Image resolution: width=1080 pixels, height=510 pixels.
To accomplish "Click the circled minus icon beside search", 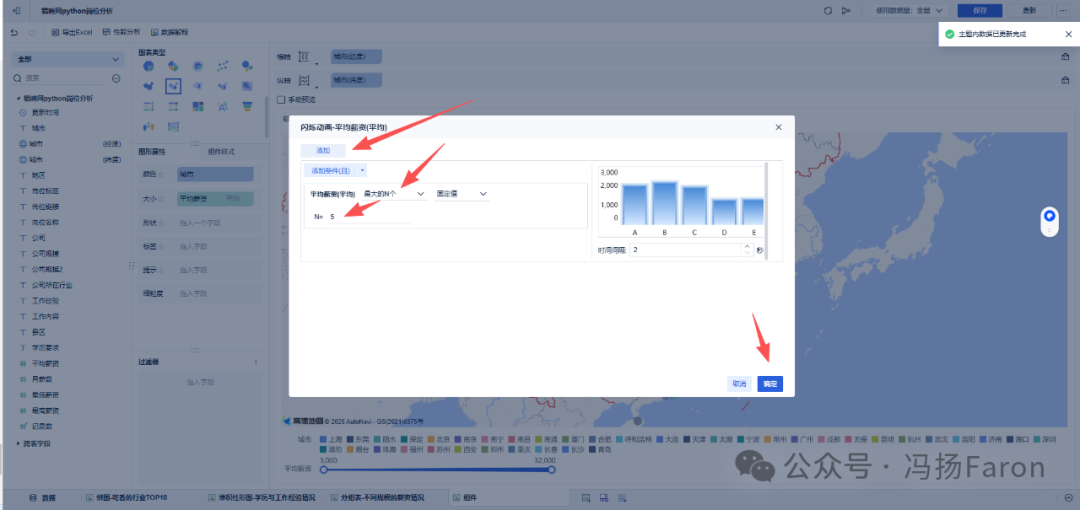I will [x=116, y=79].
